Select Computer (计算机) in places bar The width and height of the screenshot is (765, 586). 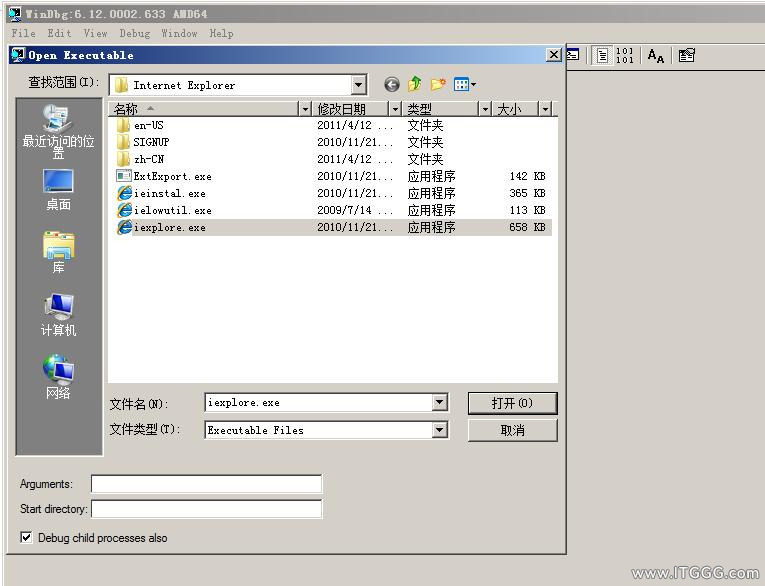pos(58,315)
